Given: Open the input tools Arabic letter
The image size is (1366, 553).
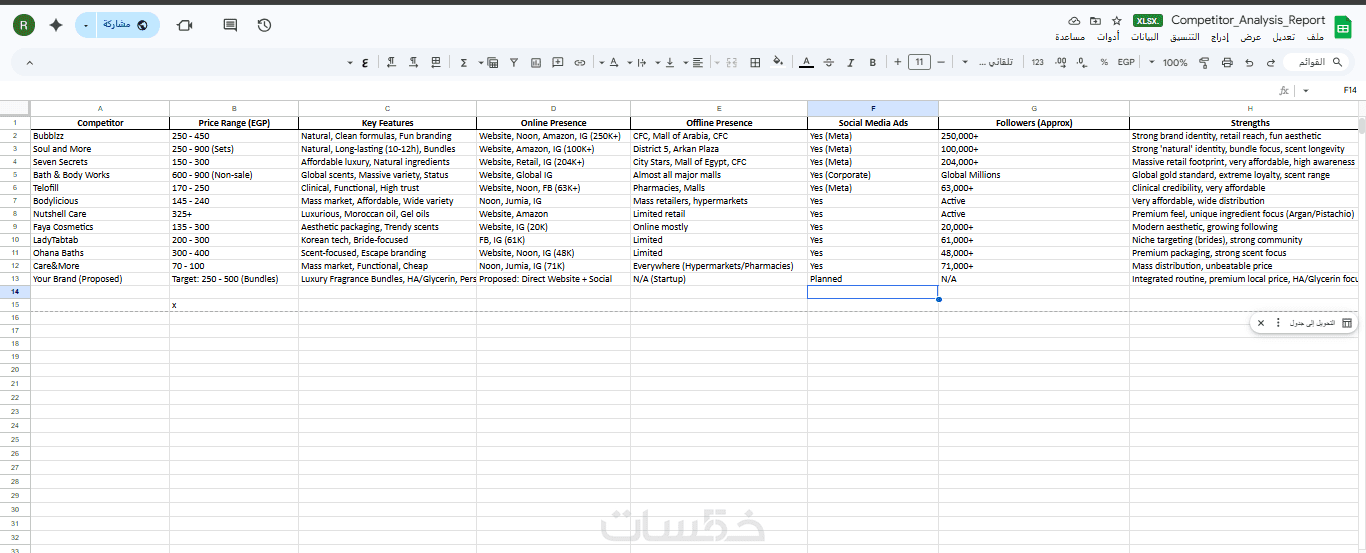Looking at the screenshot, I should [364, 62].
